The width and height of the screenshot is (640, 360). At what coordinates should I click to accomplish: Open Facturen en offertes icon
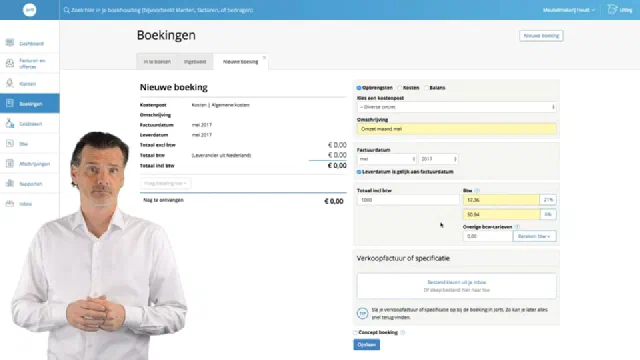coord(10,63)
